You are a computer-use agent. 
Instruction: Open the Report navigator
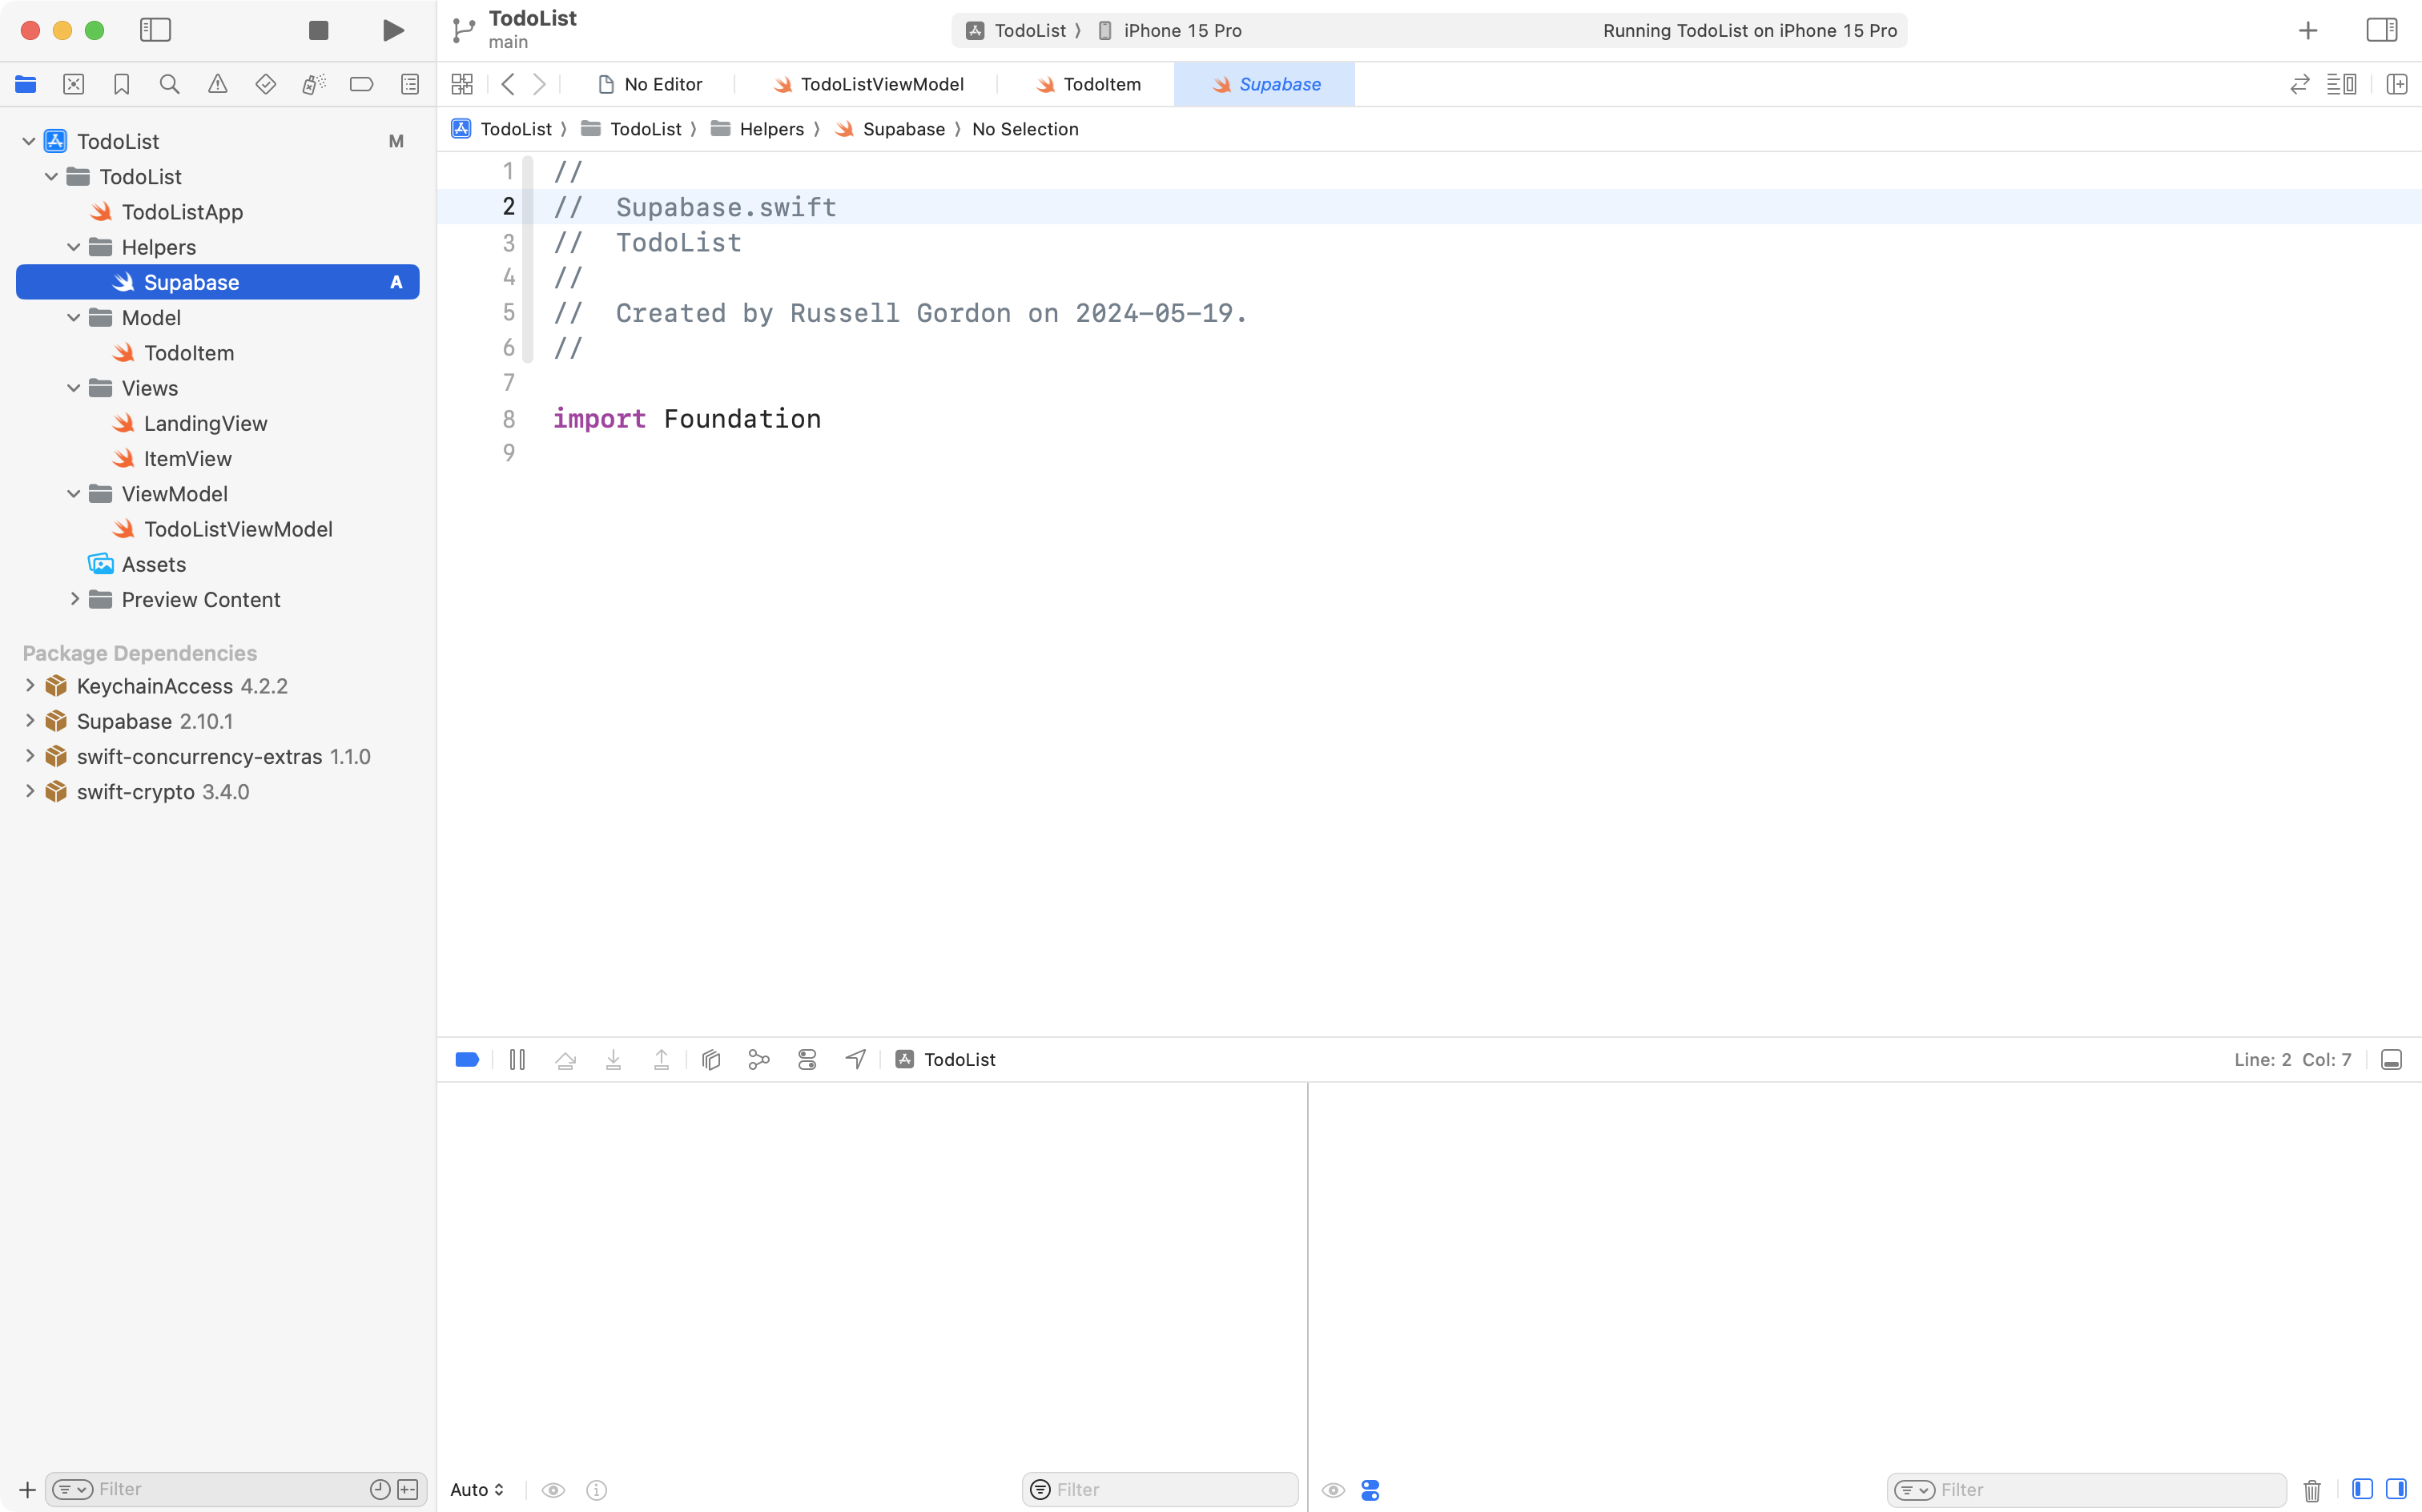click(x=409, y=84)
